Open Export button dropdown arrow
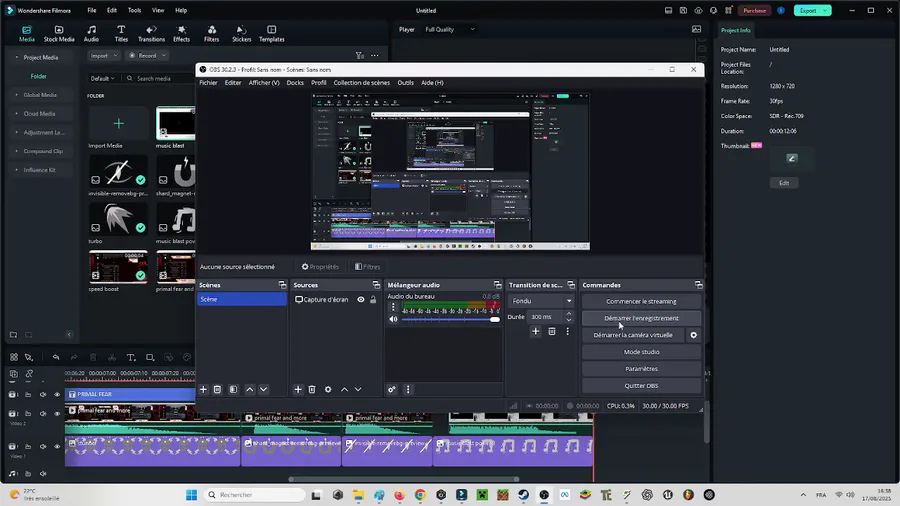The height and width of the screenshot is (506, 900). (825, 10)
